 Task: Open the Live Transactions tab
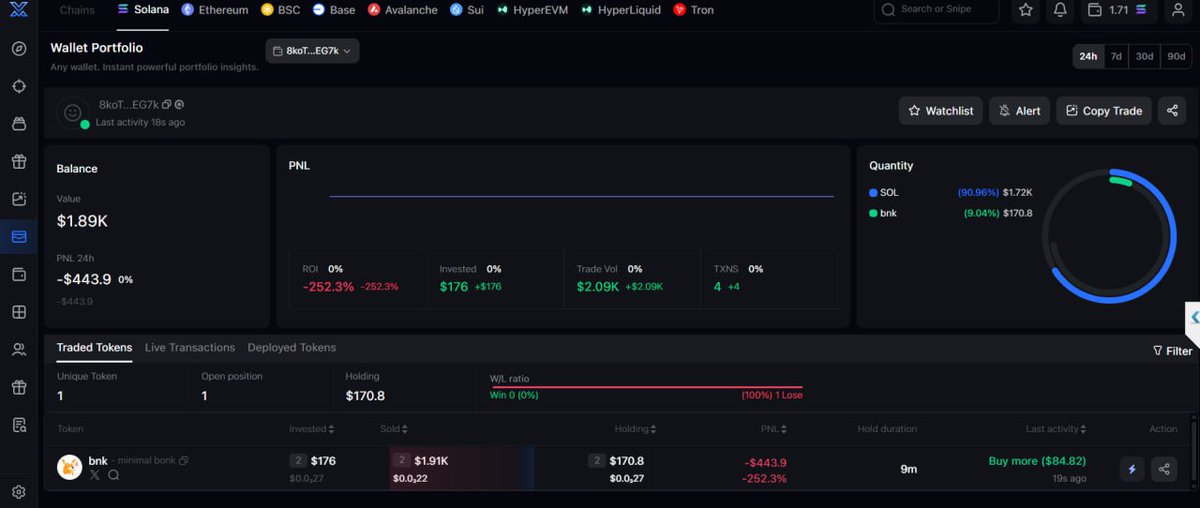[190, 348]
